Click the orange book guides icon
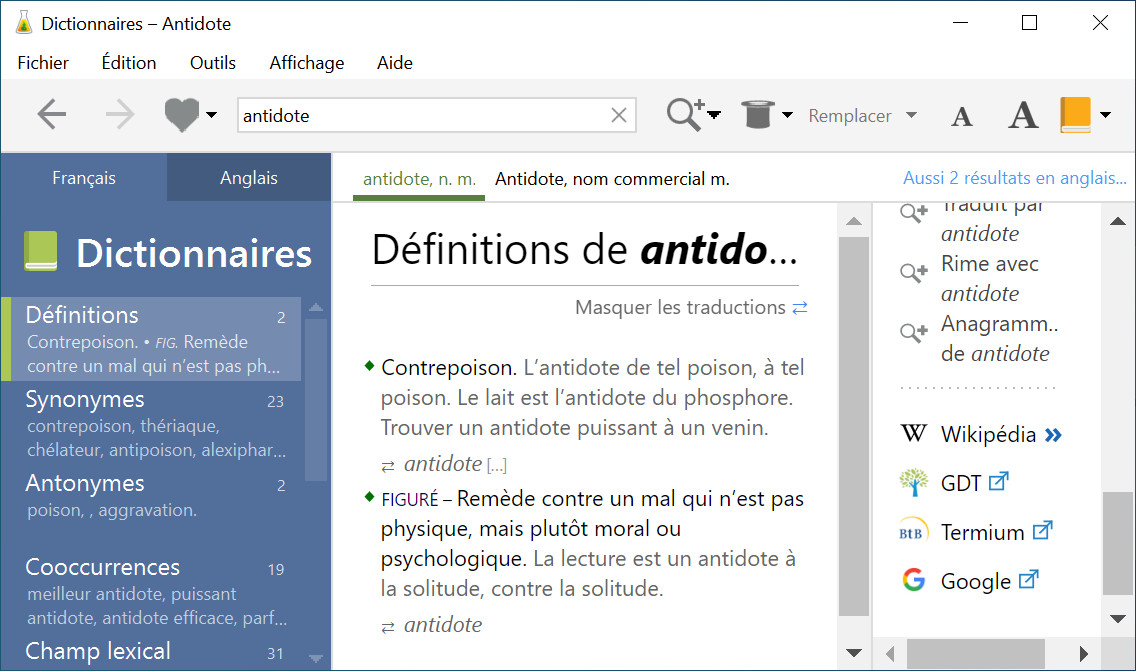The image size is (1136, 671). coord(1075,114)
